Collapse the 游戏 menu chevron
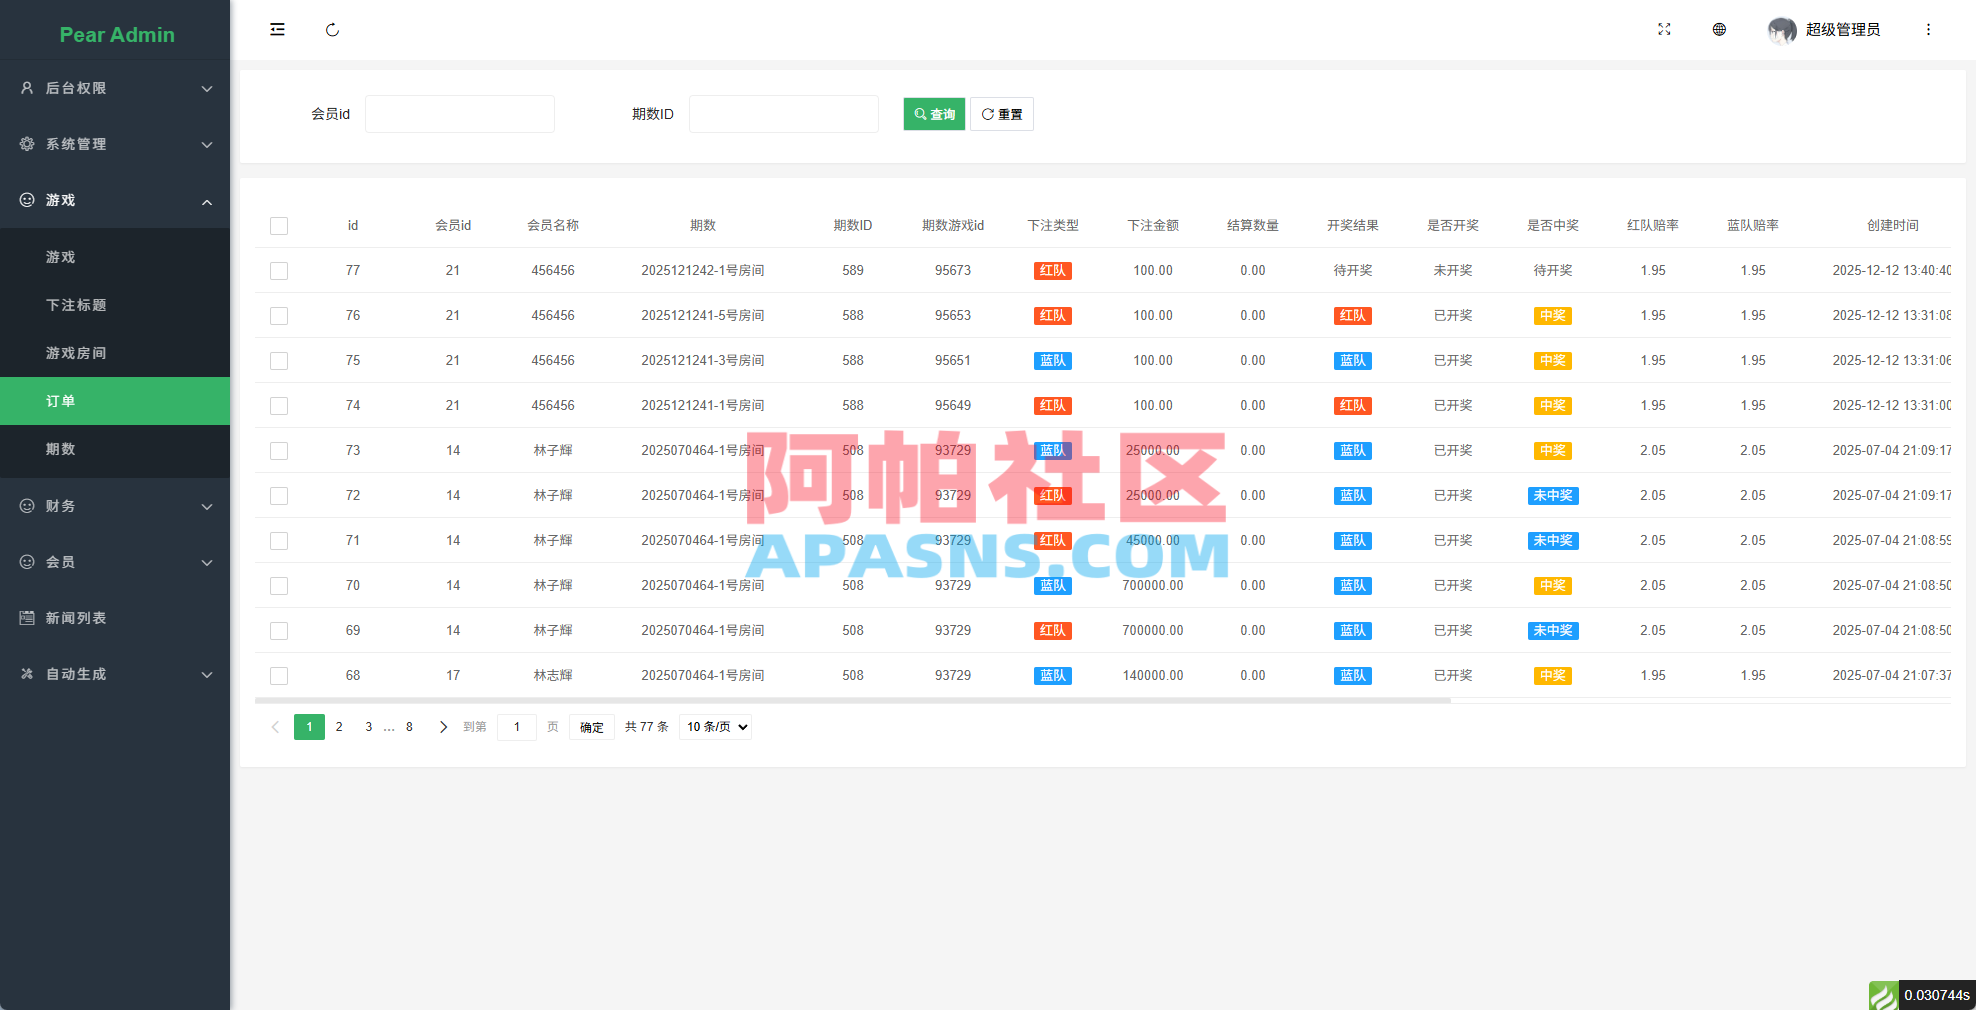1976x1010 pixels. pyautogui.click(x=207, y=202)
